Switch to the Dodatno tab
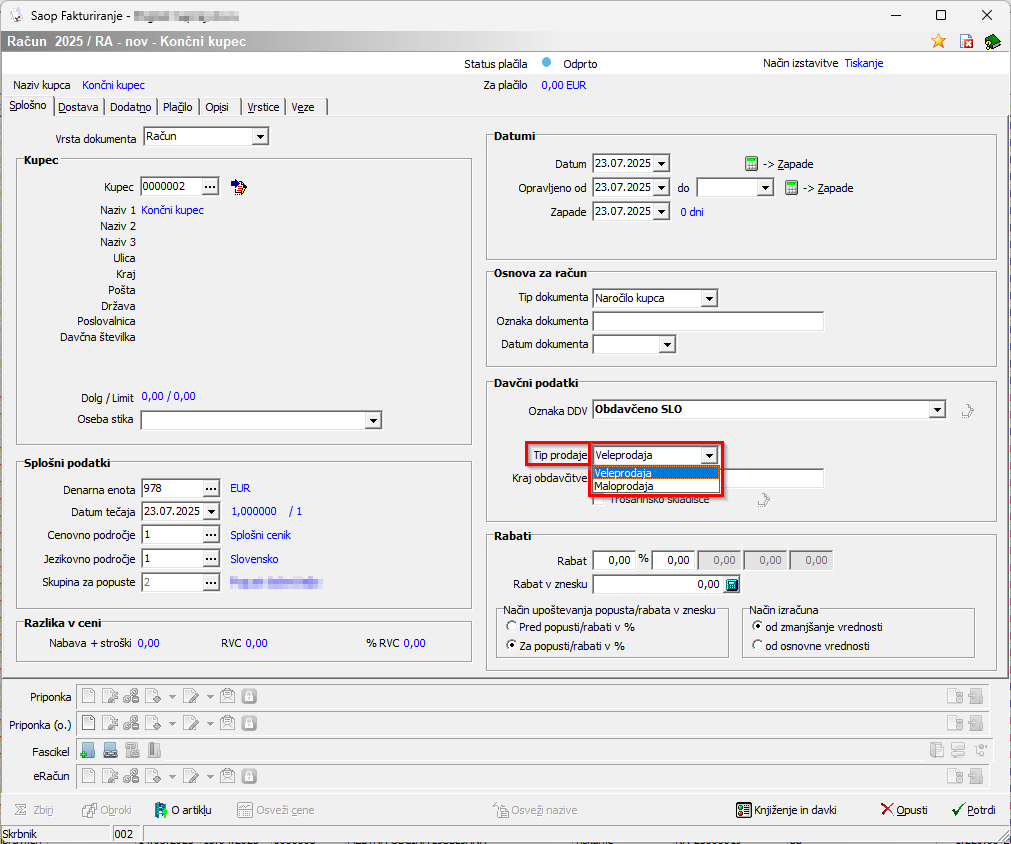The height and width of the screenshot is (844, 1011). point(130,107)
